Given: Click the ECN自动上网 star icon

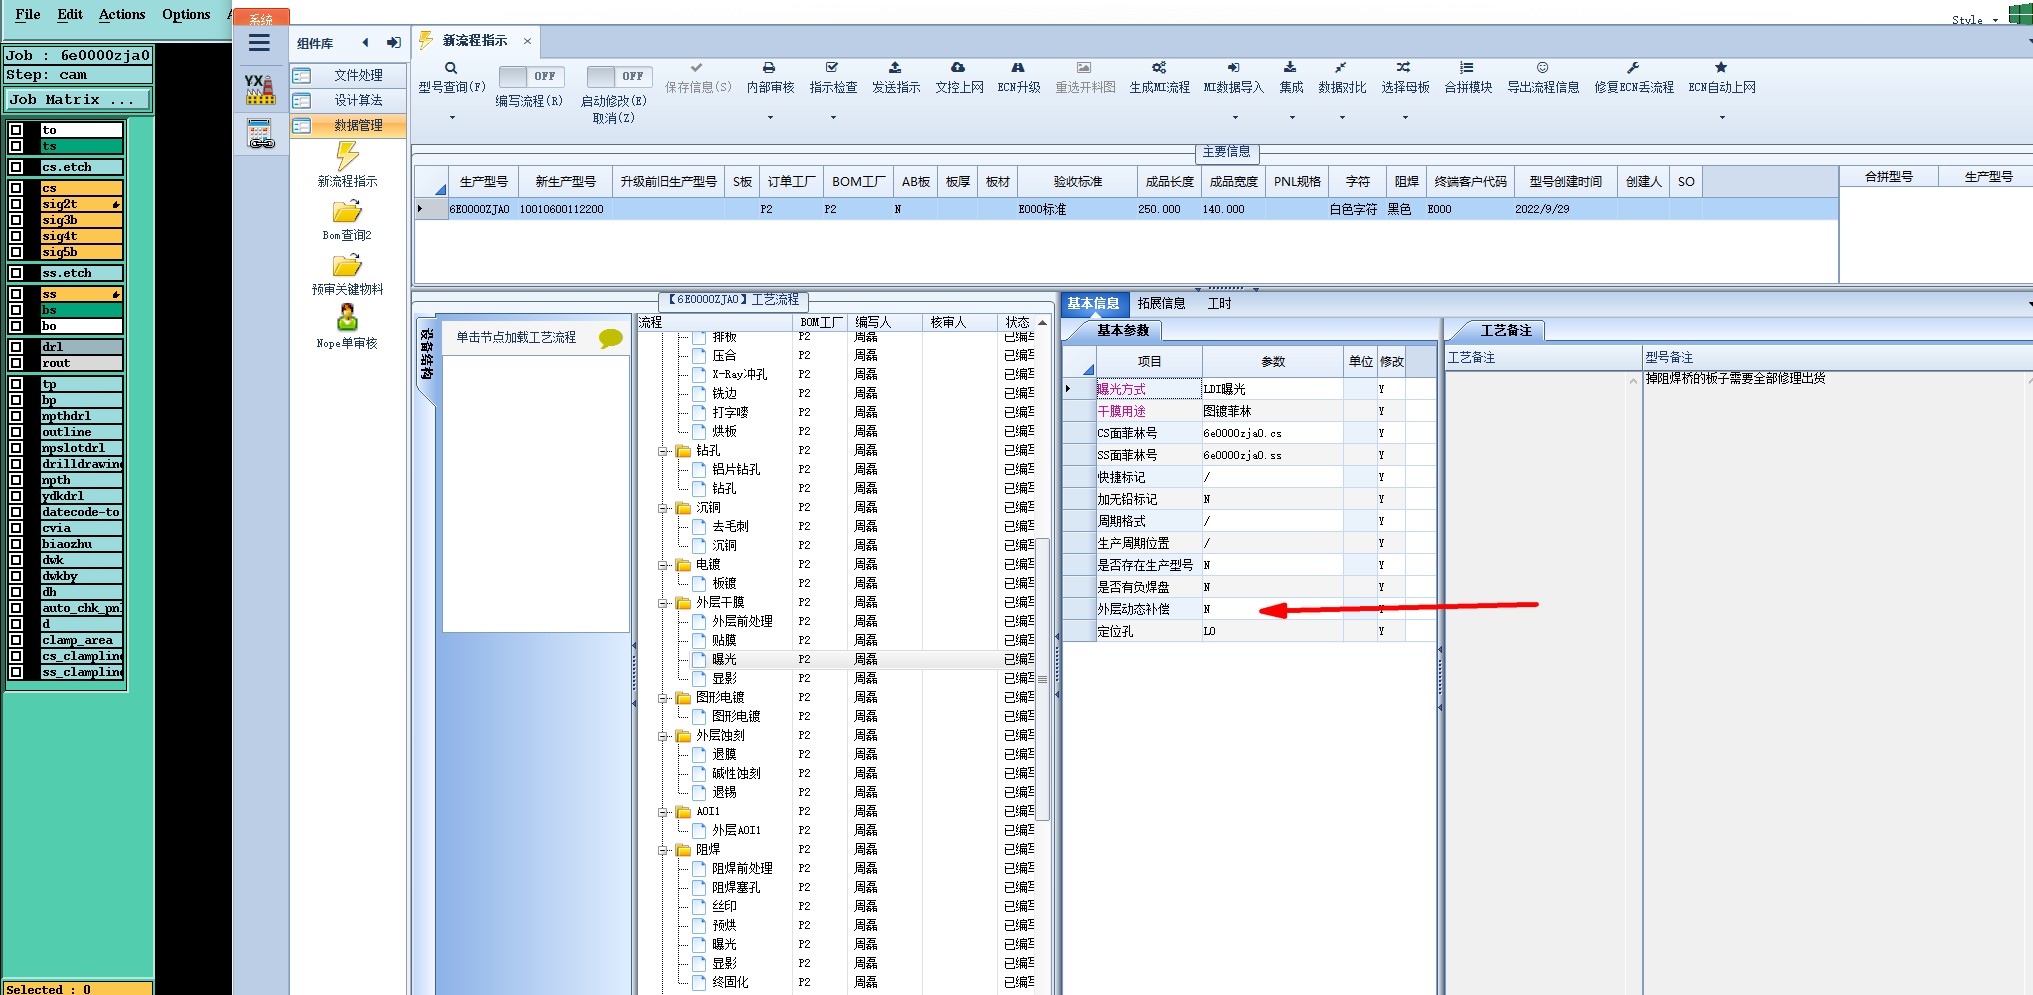Looking at the screenshot, I should [x=1721, y=68].
